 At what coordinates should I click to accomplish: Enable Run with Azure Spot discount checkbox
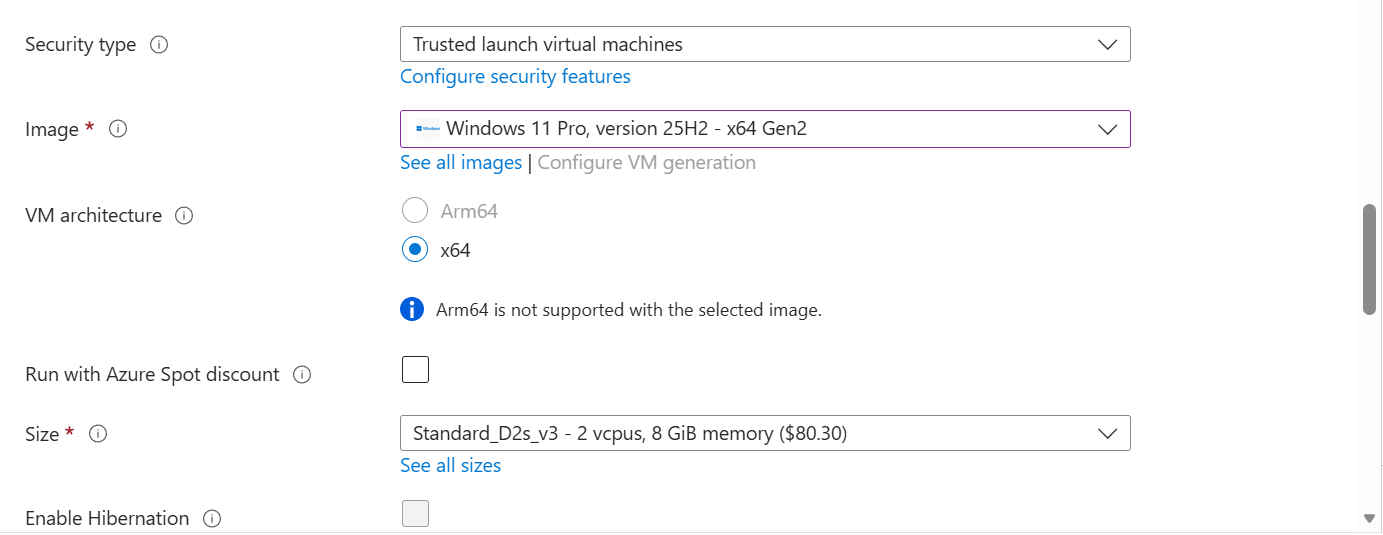tap(415, 370)
